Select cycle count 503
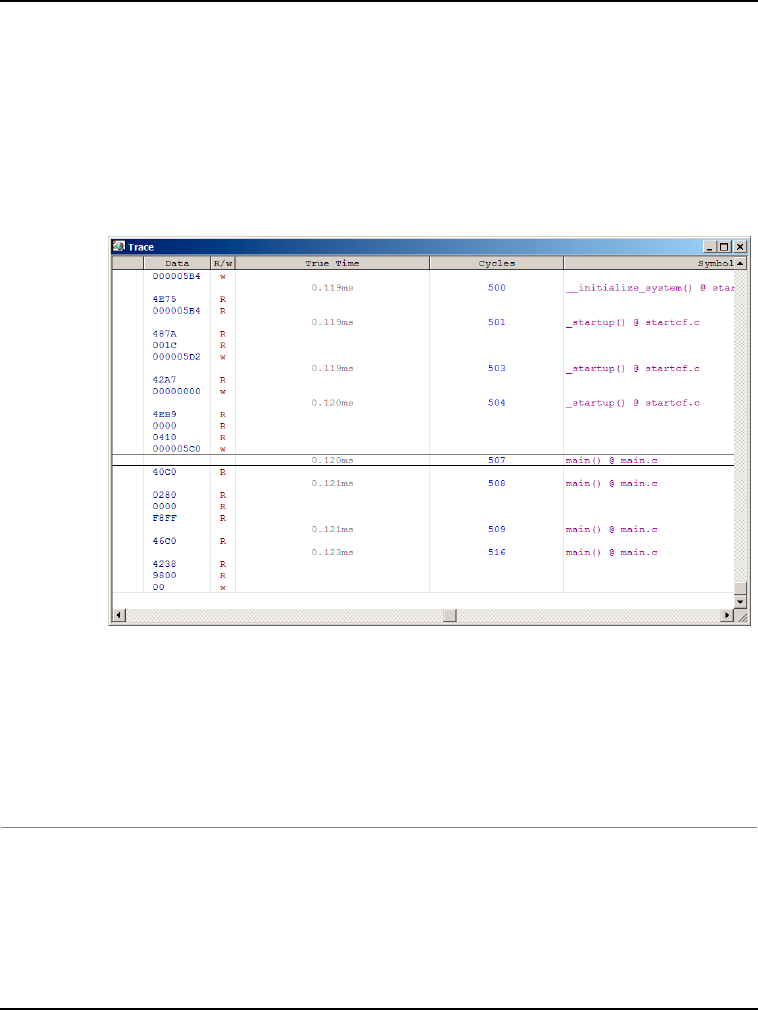 [497, 368]
